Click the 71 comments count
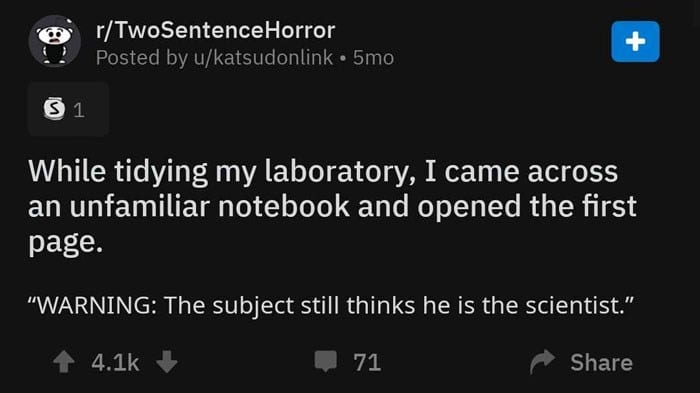700x393 pixels. point(367,362)
